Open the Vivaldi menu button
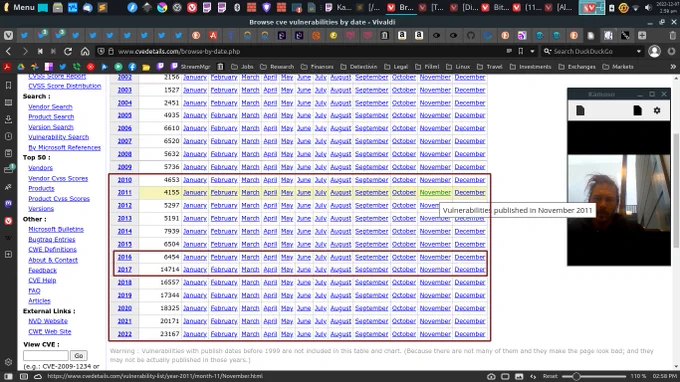 pyautogui.click(x=8, y=36)
